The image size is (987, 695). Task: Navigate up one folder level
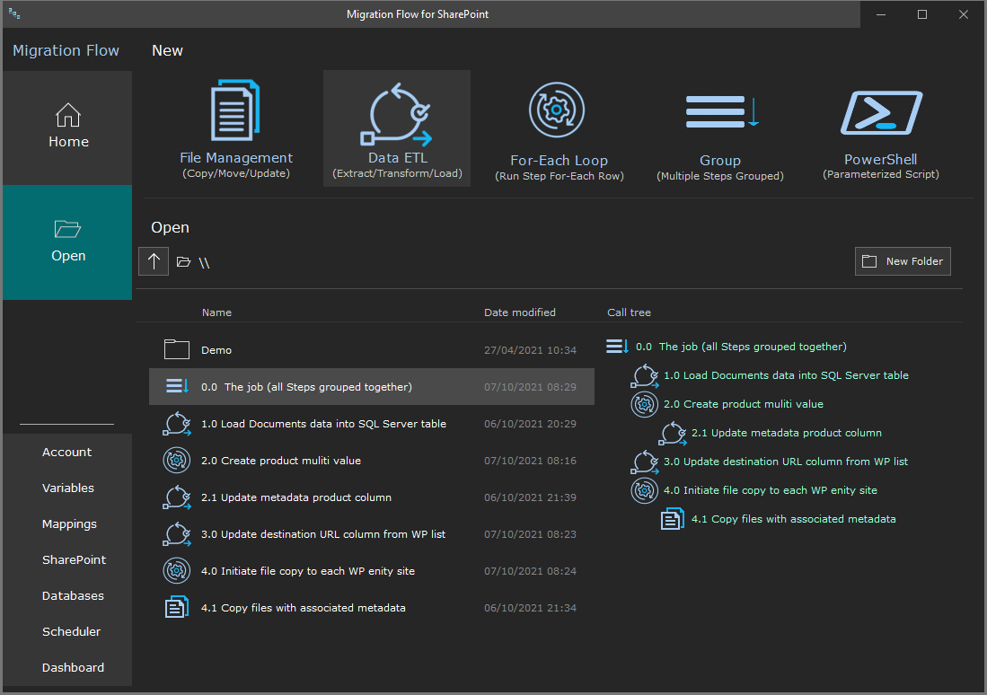click(x=154, y=261)
